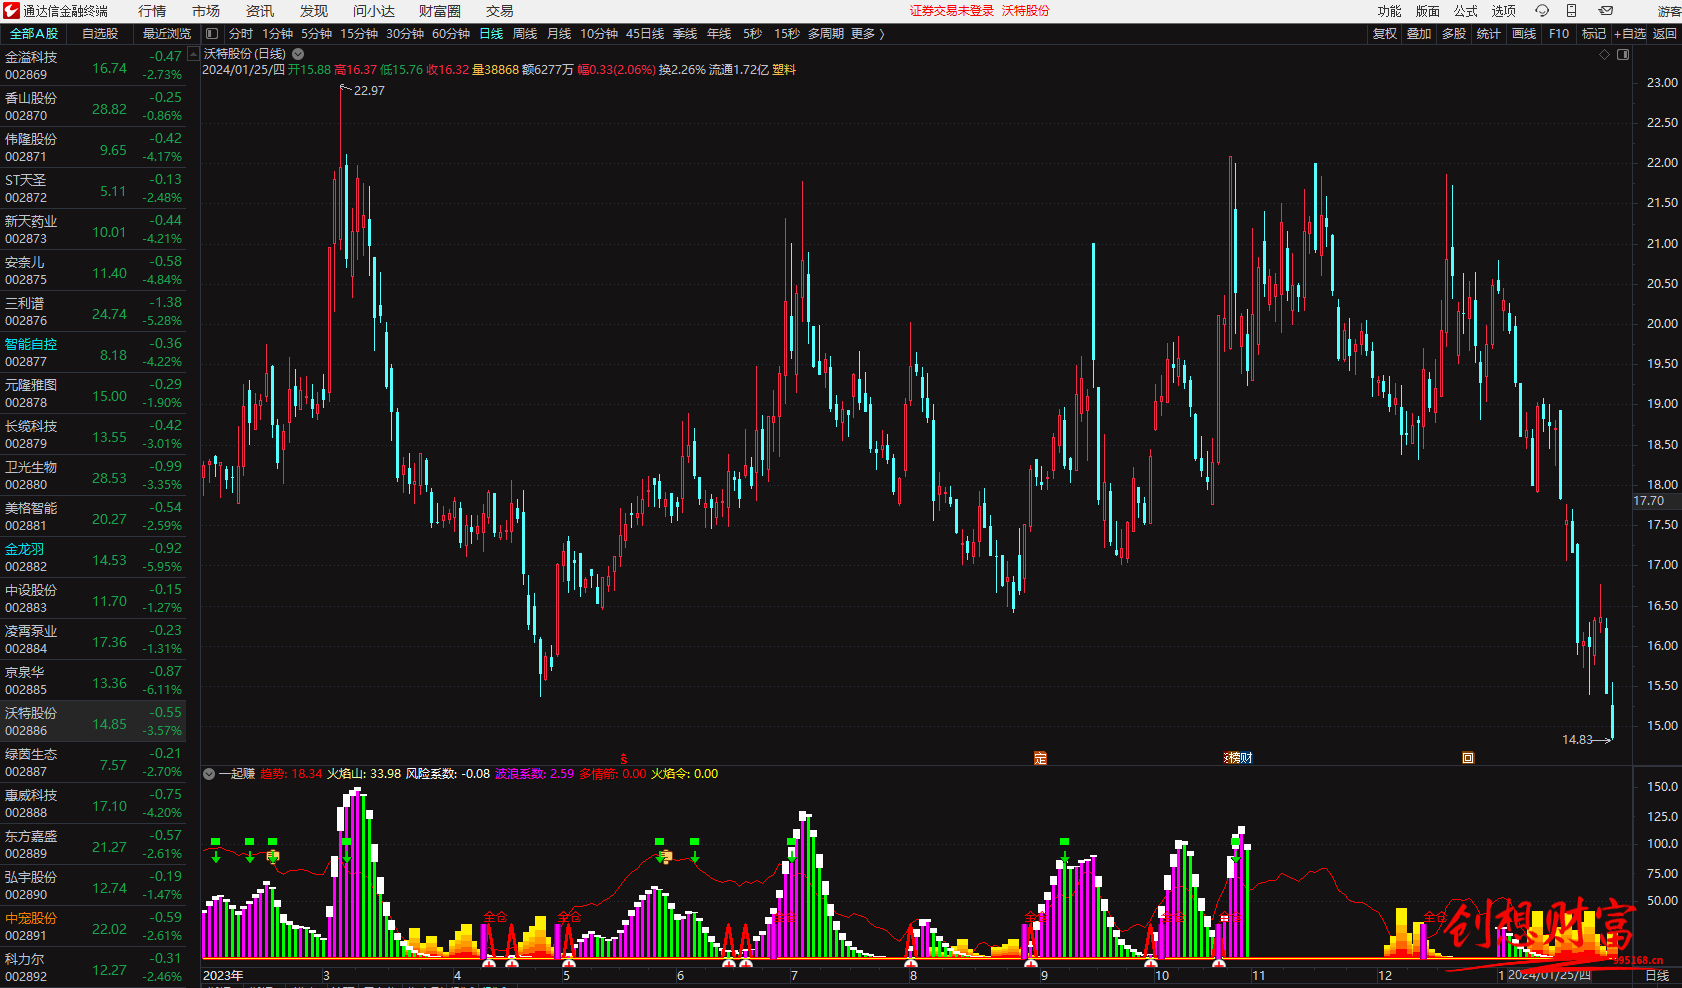
Task: Open the 发现 menu
Action: 314,11
